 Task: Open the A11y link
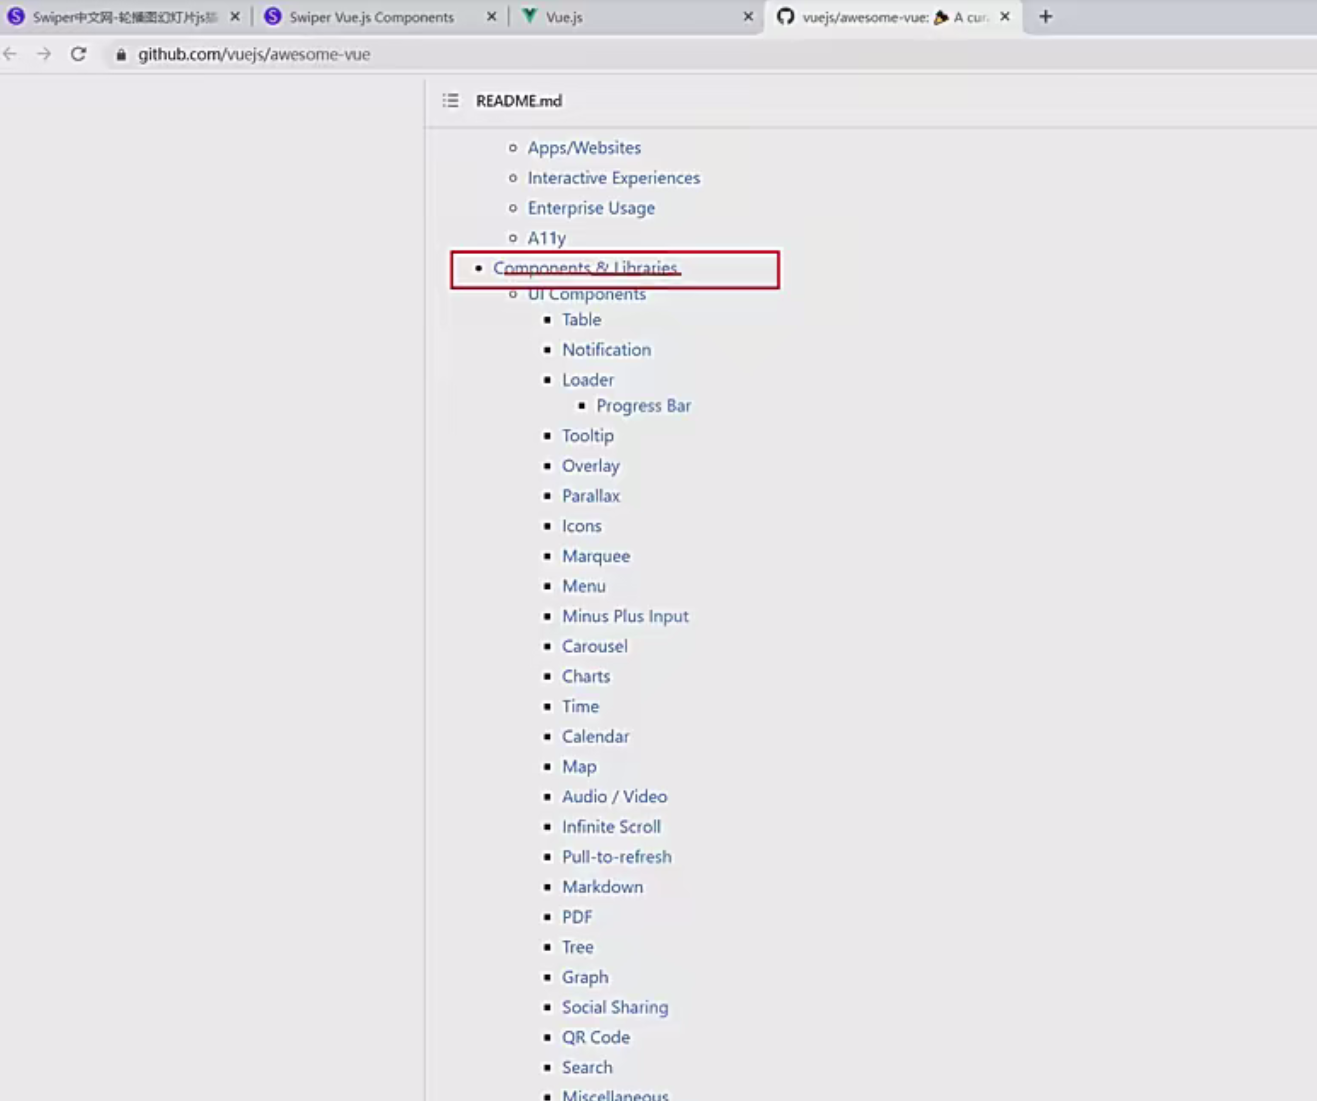coord(546,237)
